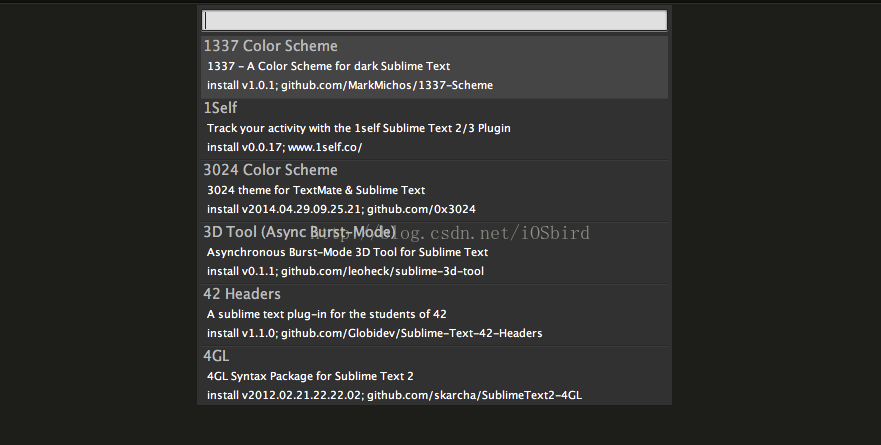
Task: Click 'Track your activity with the 1self' description
Action: click(x=359, y=128)
